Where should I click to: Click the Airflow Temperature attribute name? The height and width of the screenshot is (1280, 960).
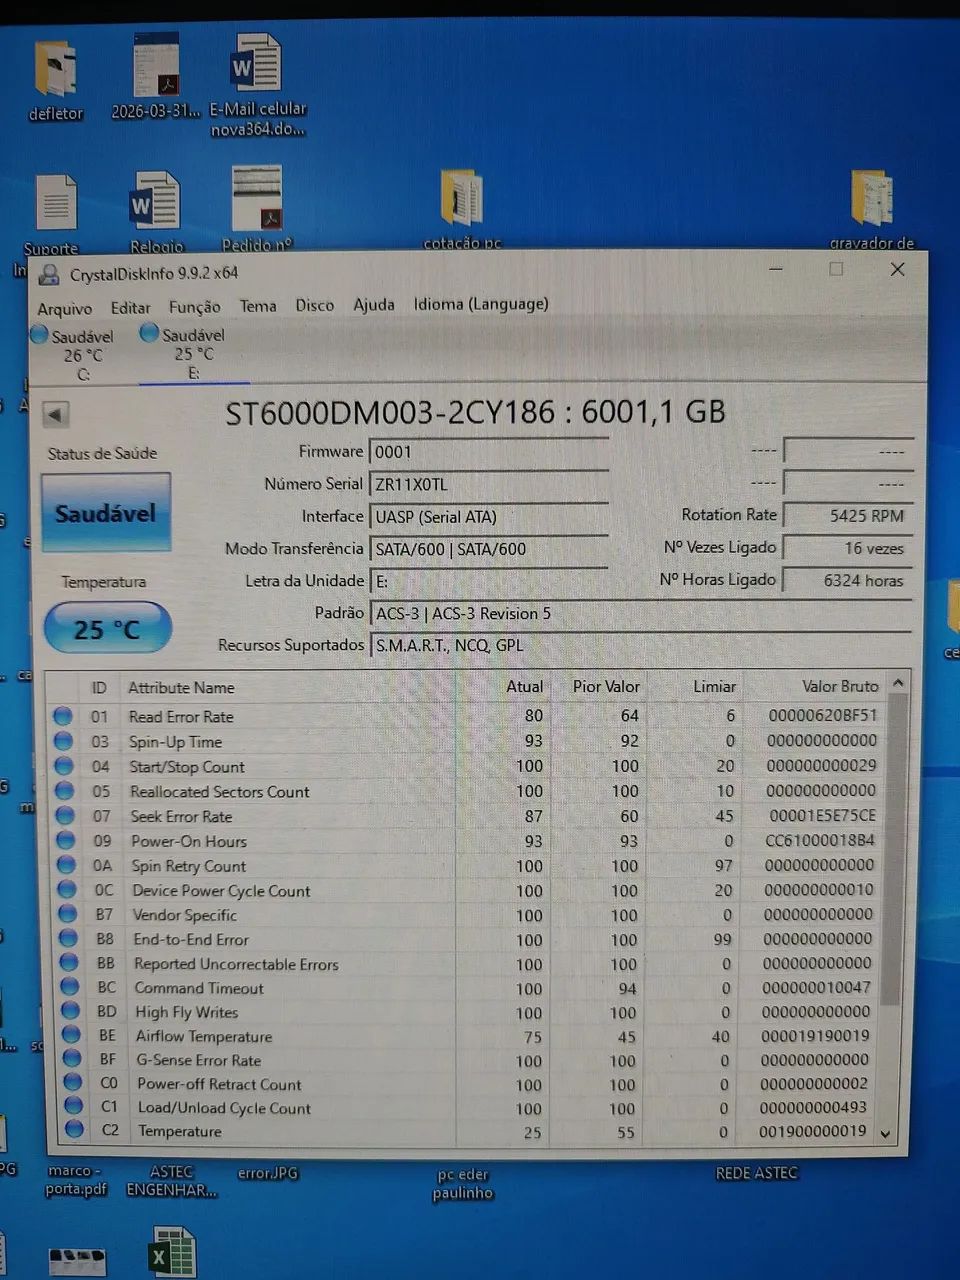(x=204, y=1036)
